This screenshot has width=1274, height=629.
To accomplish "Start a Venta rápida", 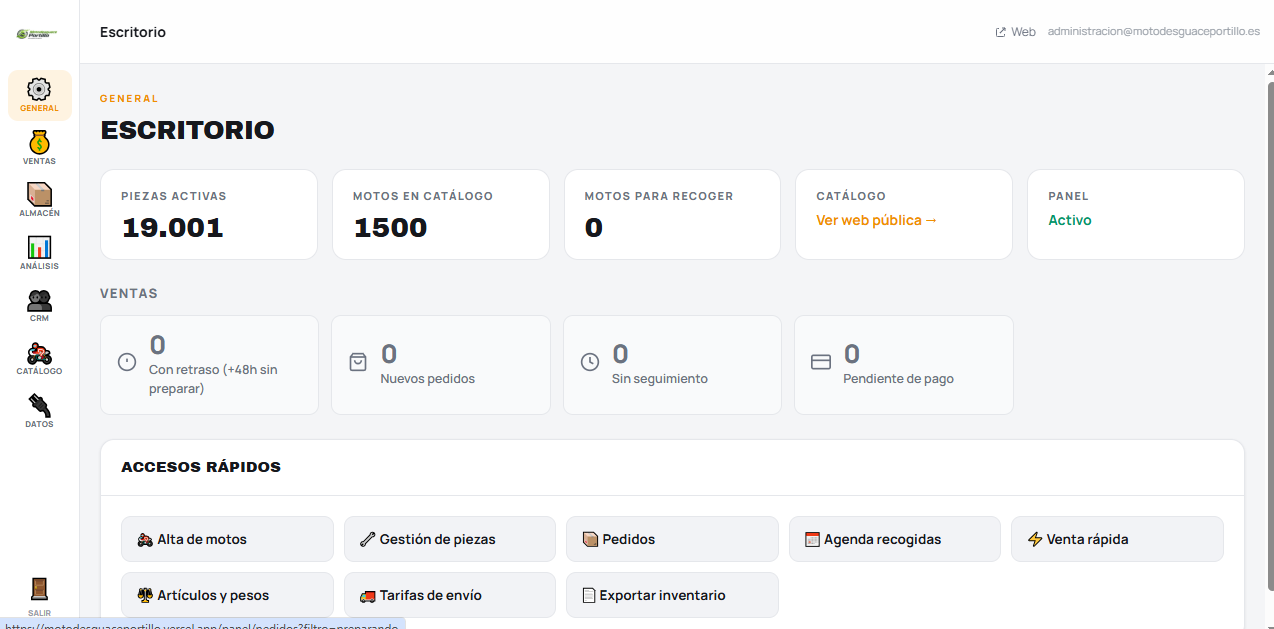I will (x=1117, y=539).
